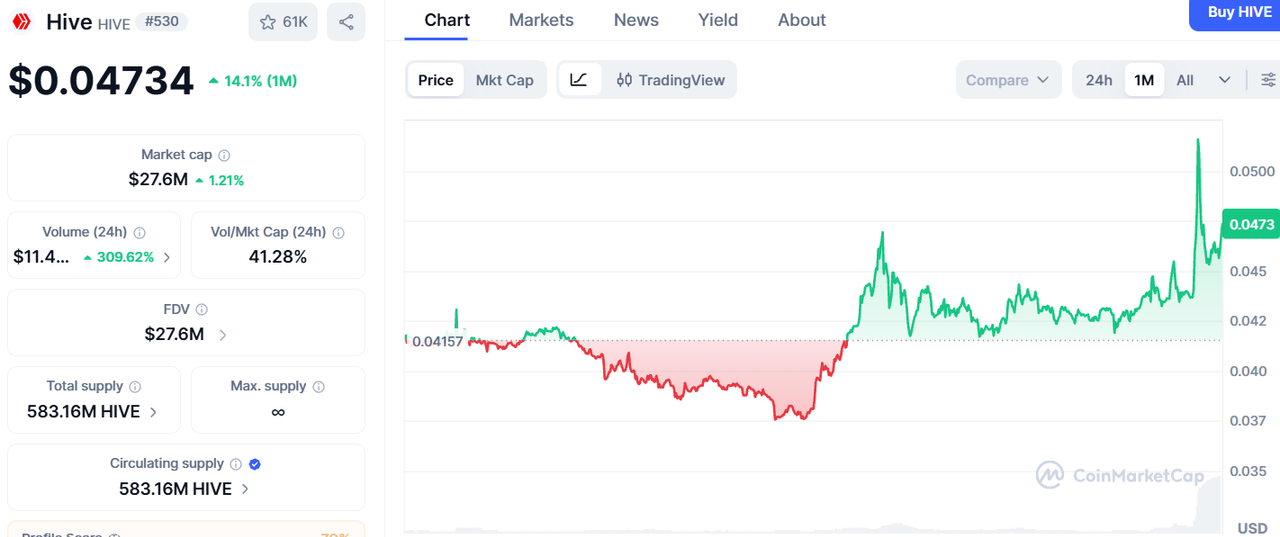
Task: Select the line chart mode
Action: [x=579, y=80]
